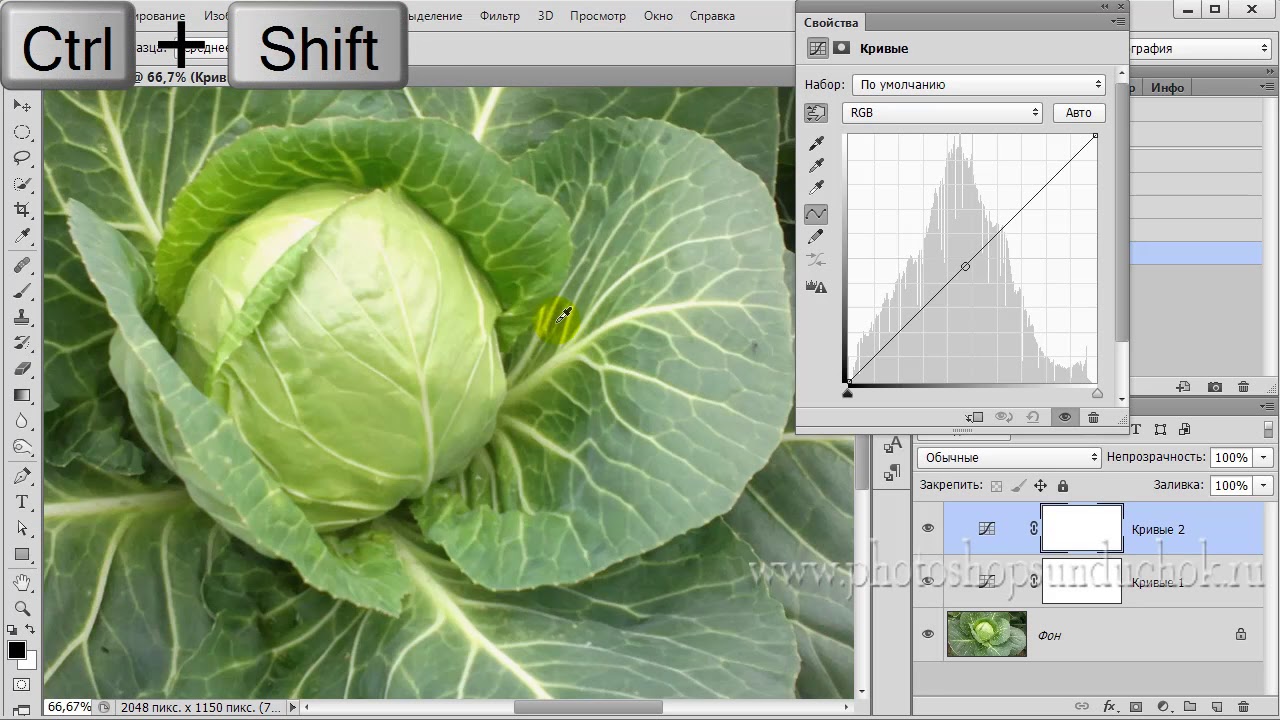Viewport: 1280px width, 720px height.
Task: Click the black point eyedropper in Curves
Action: 816,144
